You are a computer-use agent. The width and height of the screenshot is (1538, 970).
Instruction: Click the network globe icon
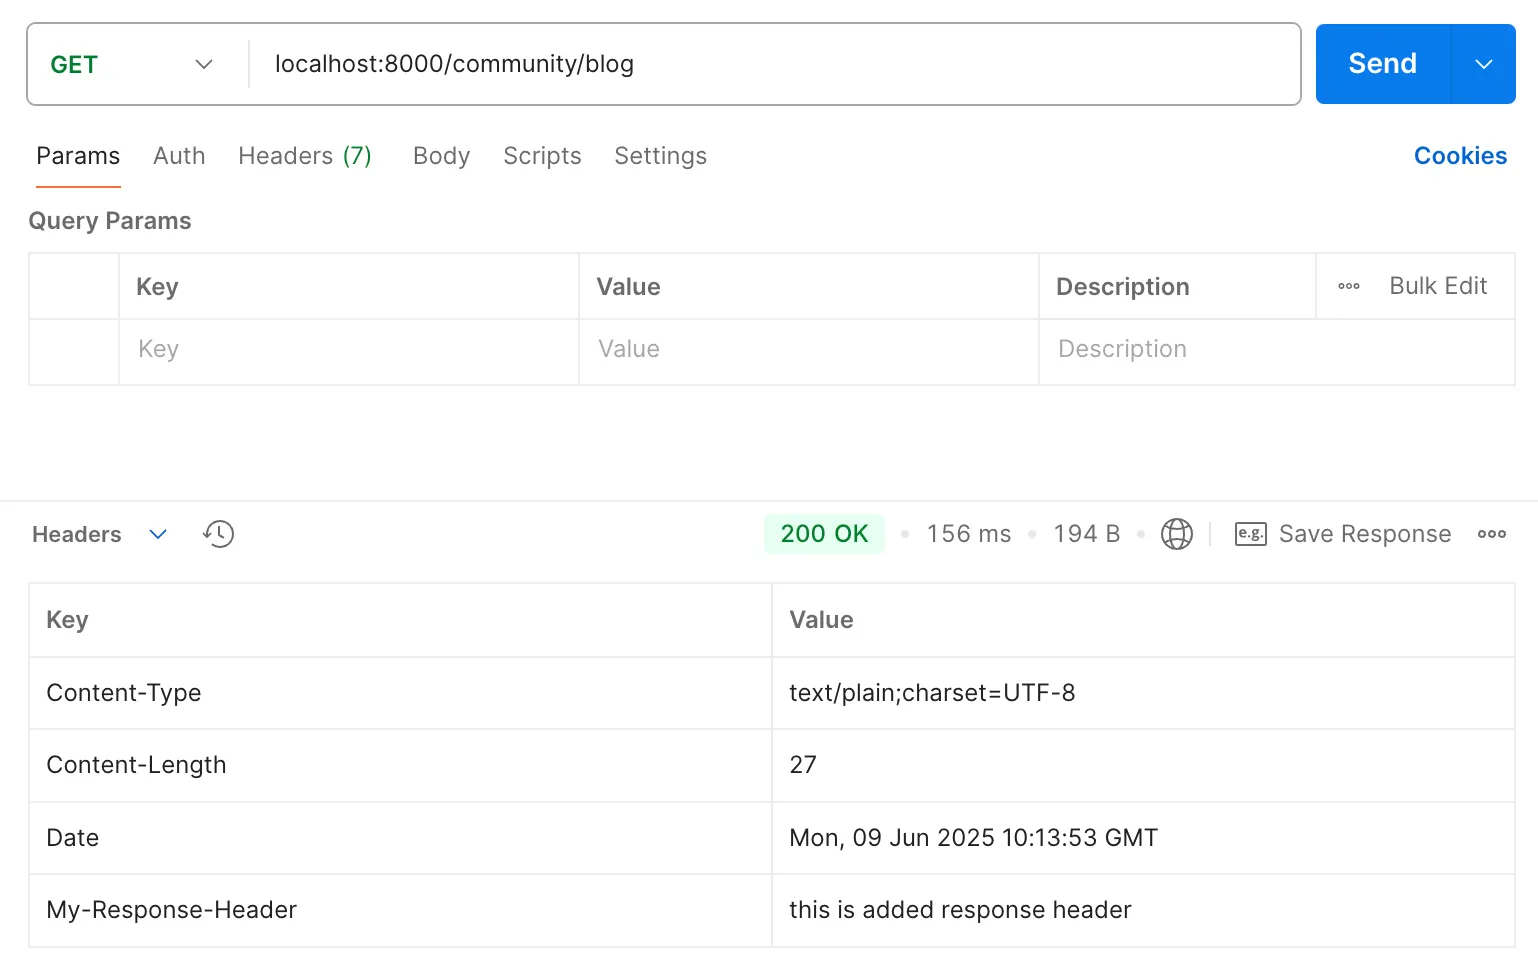(1177, 534)
